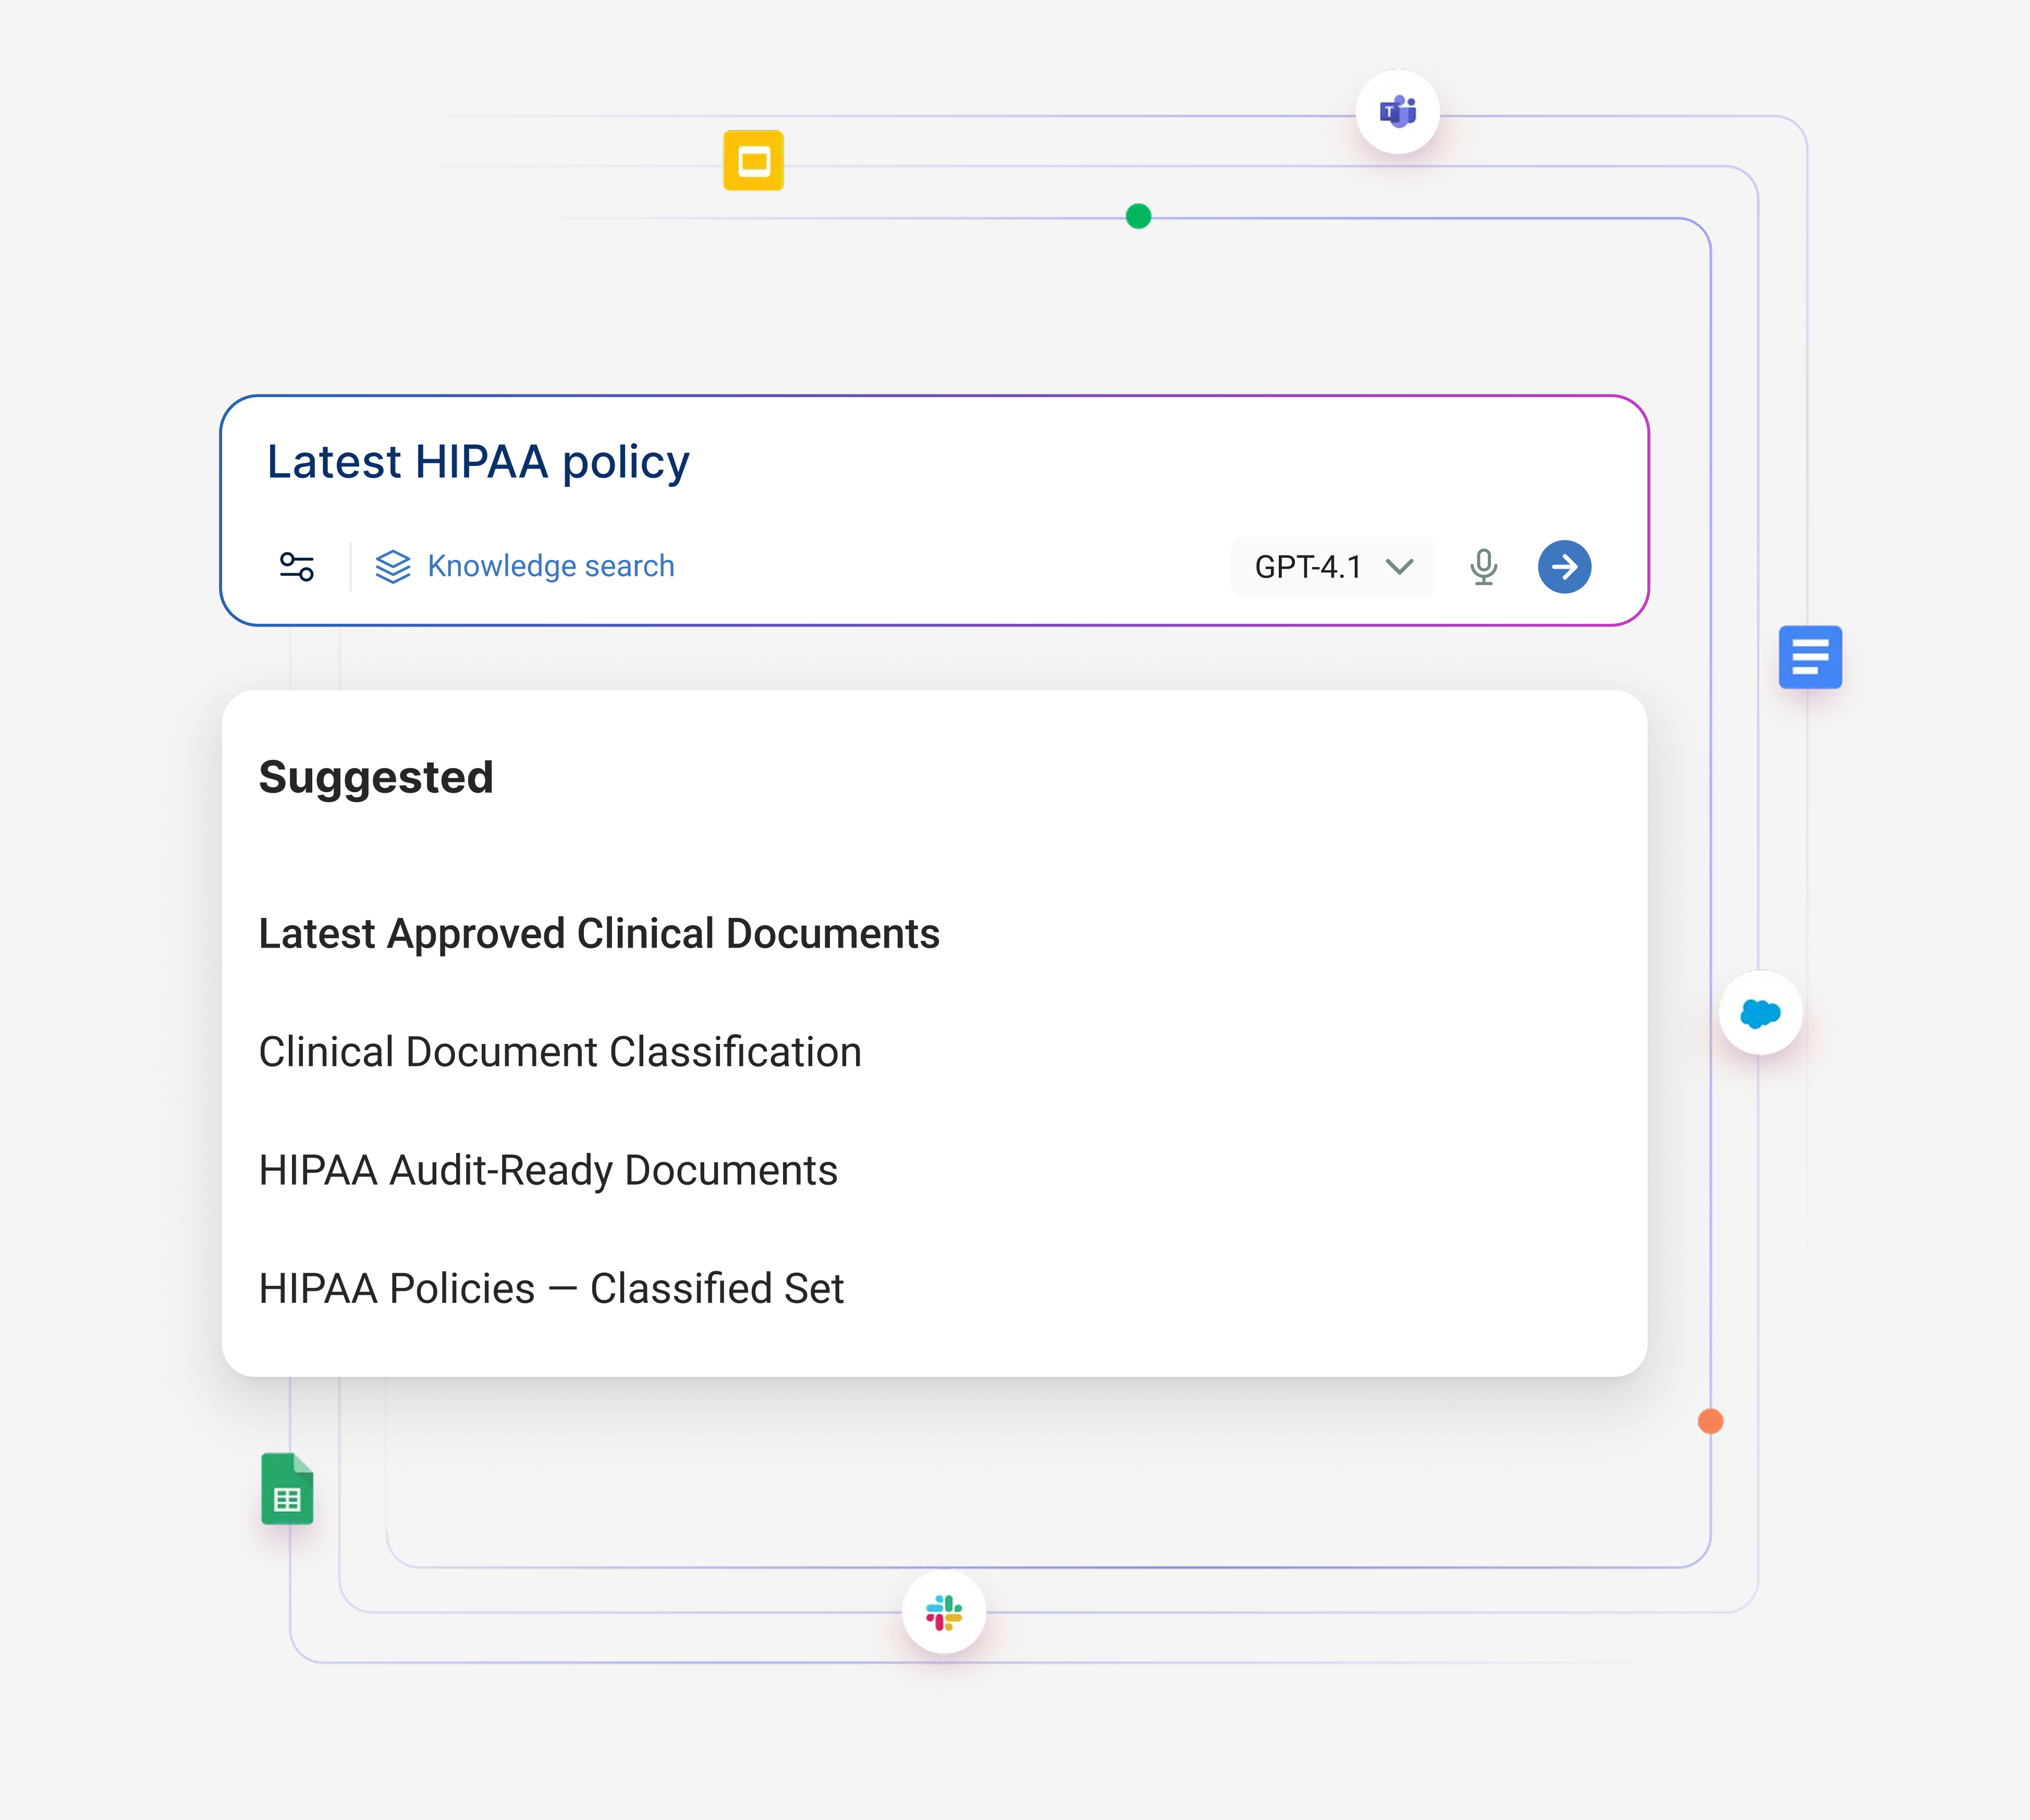Select HIPAA Policies — Classified Set

[551, 1289]
